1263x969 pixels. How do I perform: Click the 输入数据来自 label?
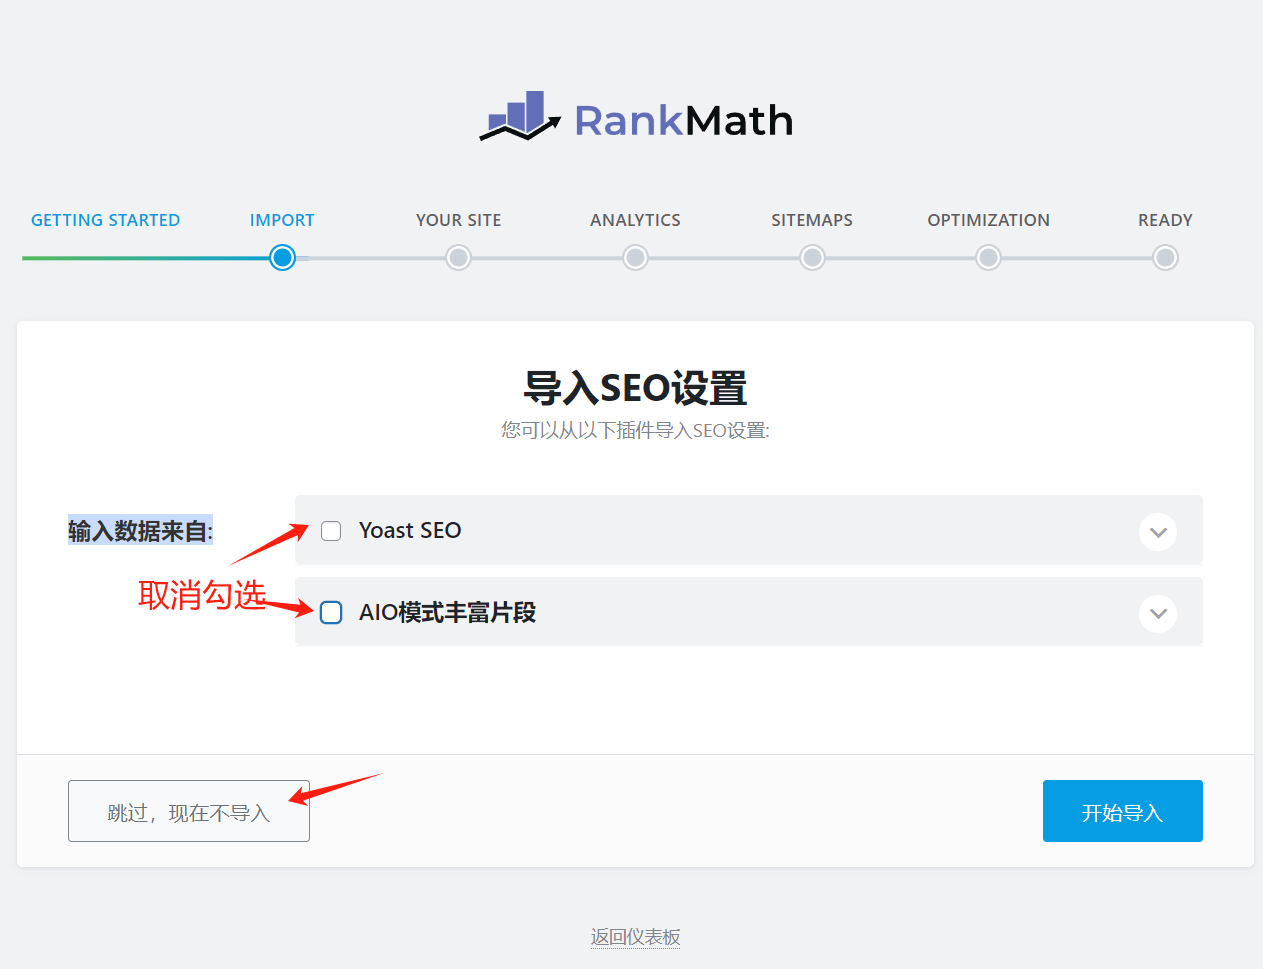pyautogui.click(x=140, y=531)
